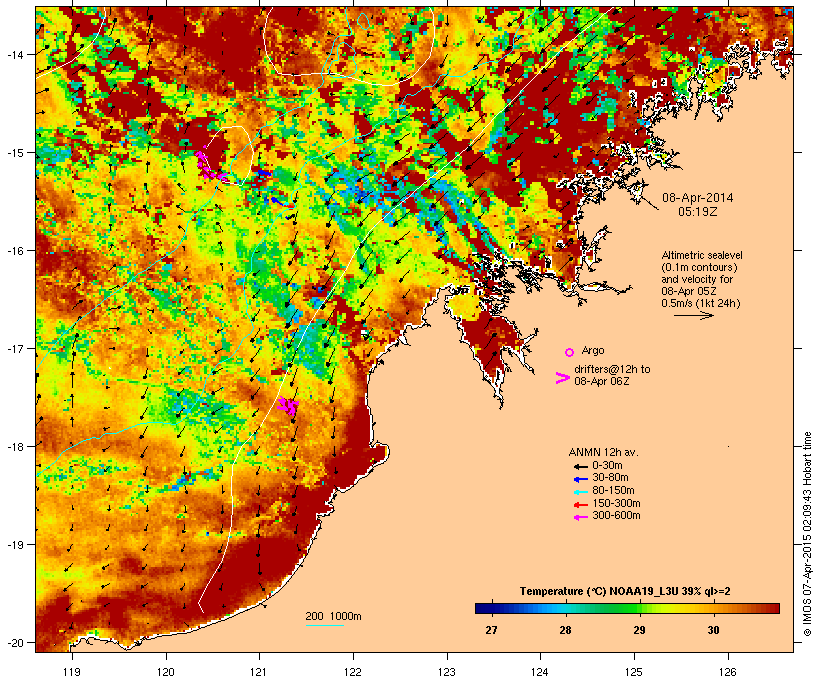
Task: Click the temperature color bar
Action: pyautogui.click(x=628, y=608)
